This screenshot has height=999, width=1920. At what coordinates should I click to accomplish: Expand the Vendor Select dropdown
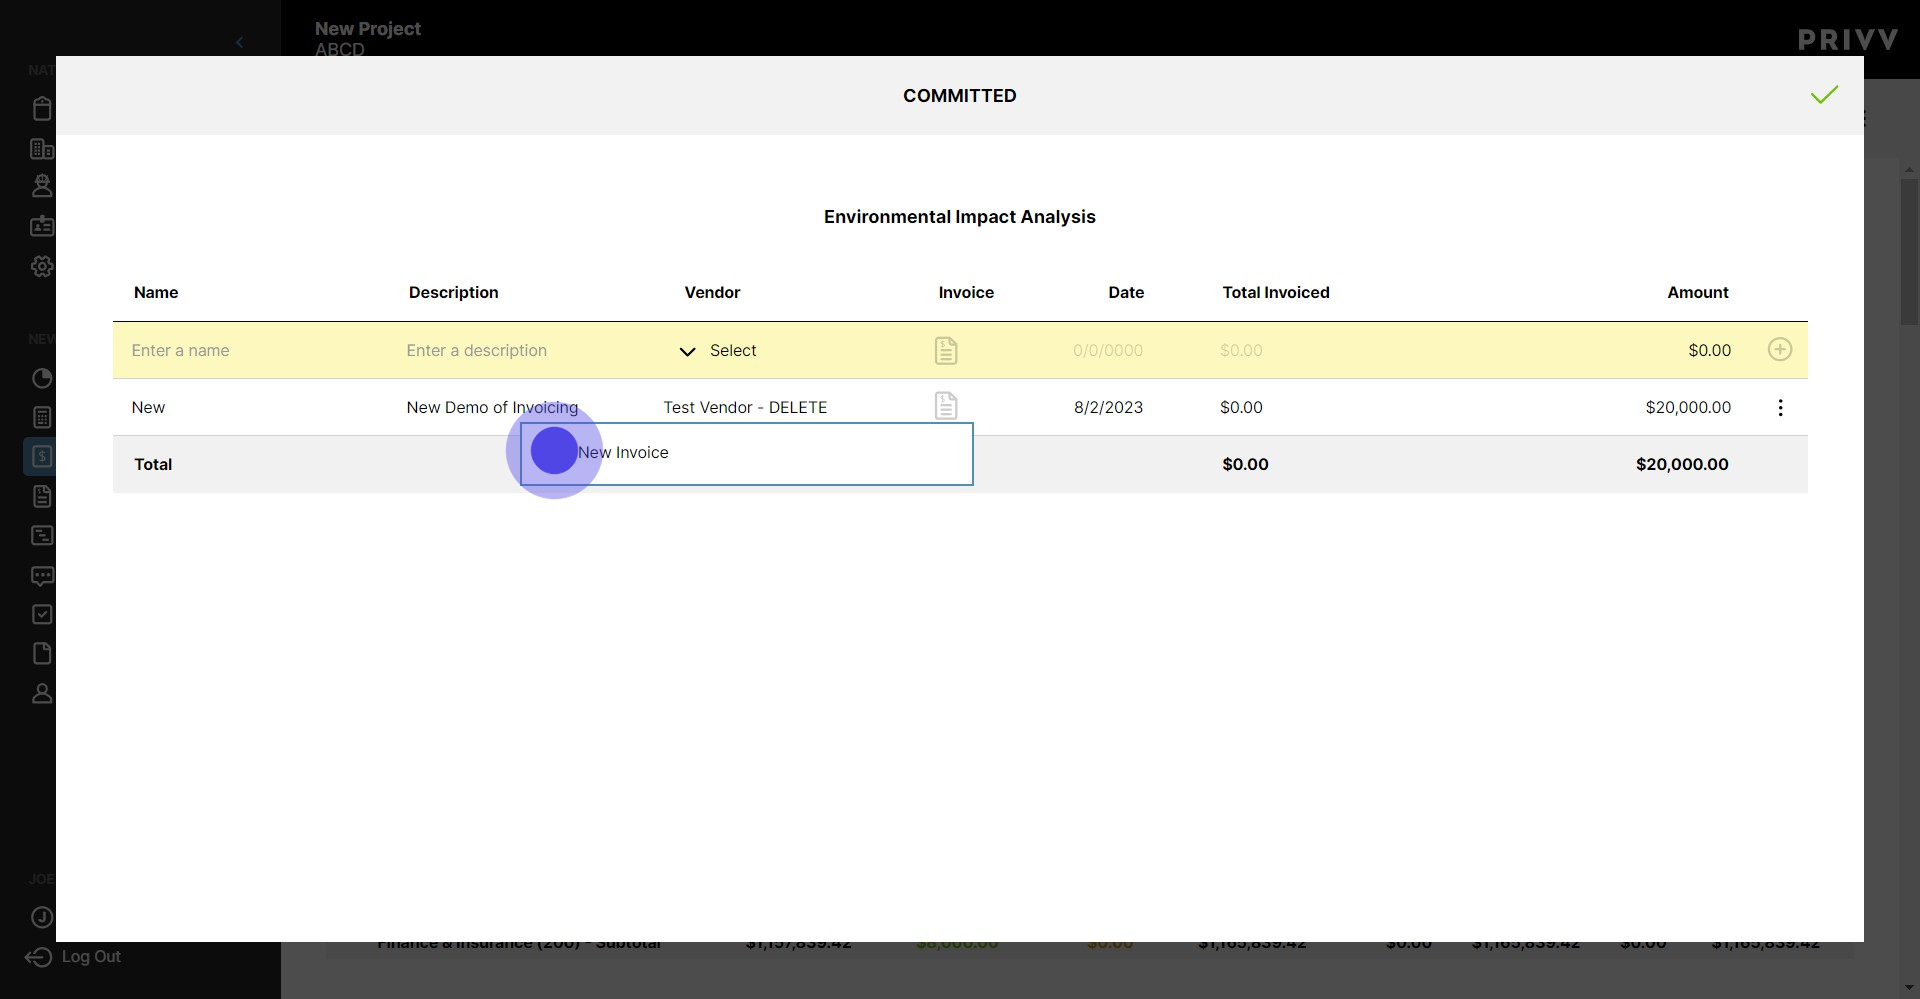718,350
